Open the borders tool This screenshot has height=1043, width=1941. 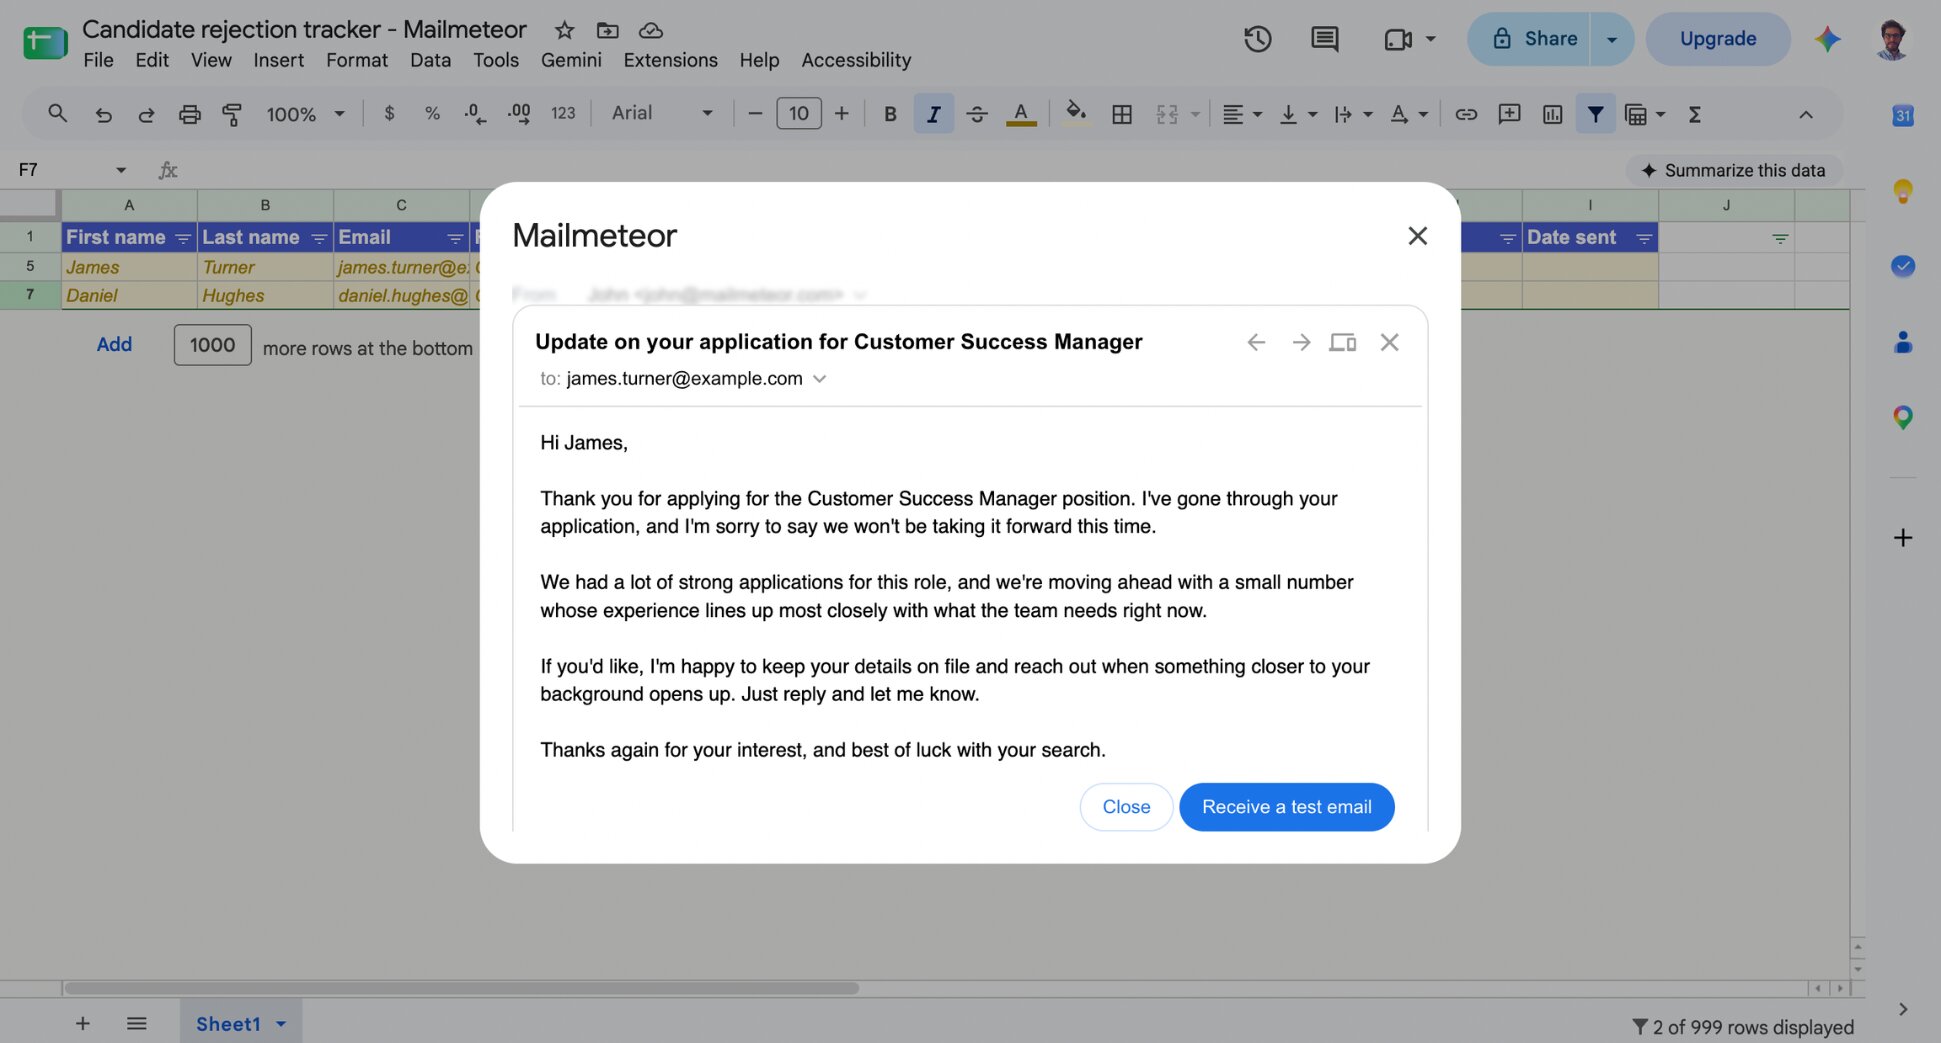1122,114
